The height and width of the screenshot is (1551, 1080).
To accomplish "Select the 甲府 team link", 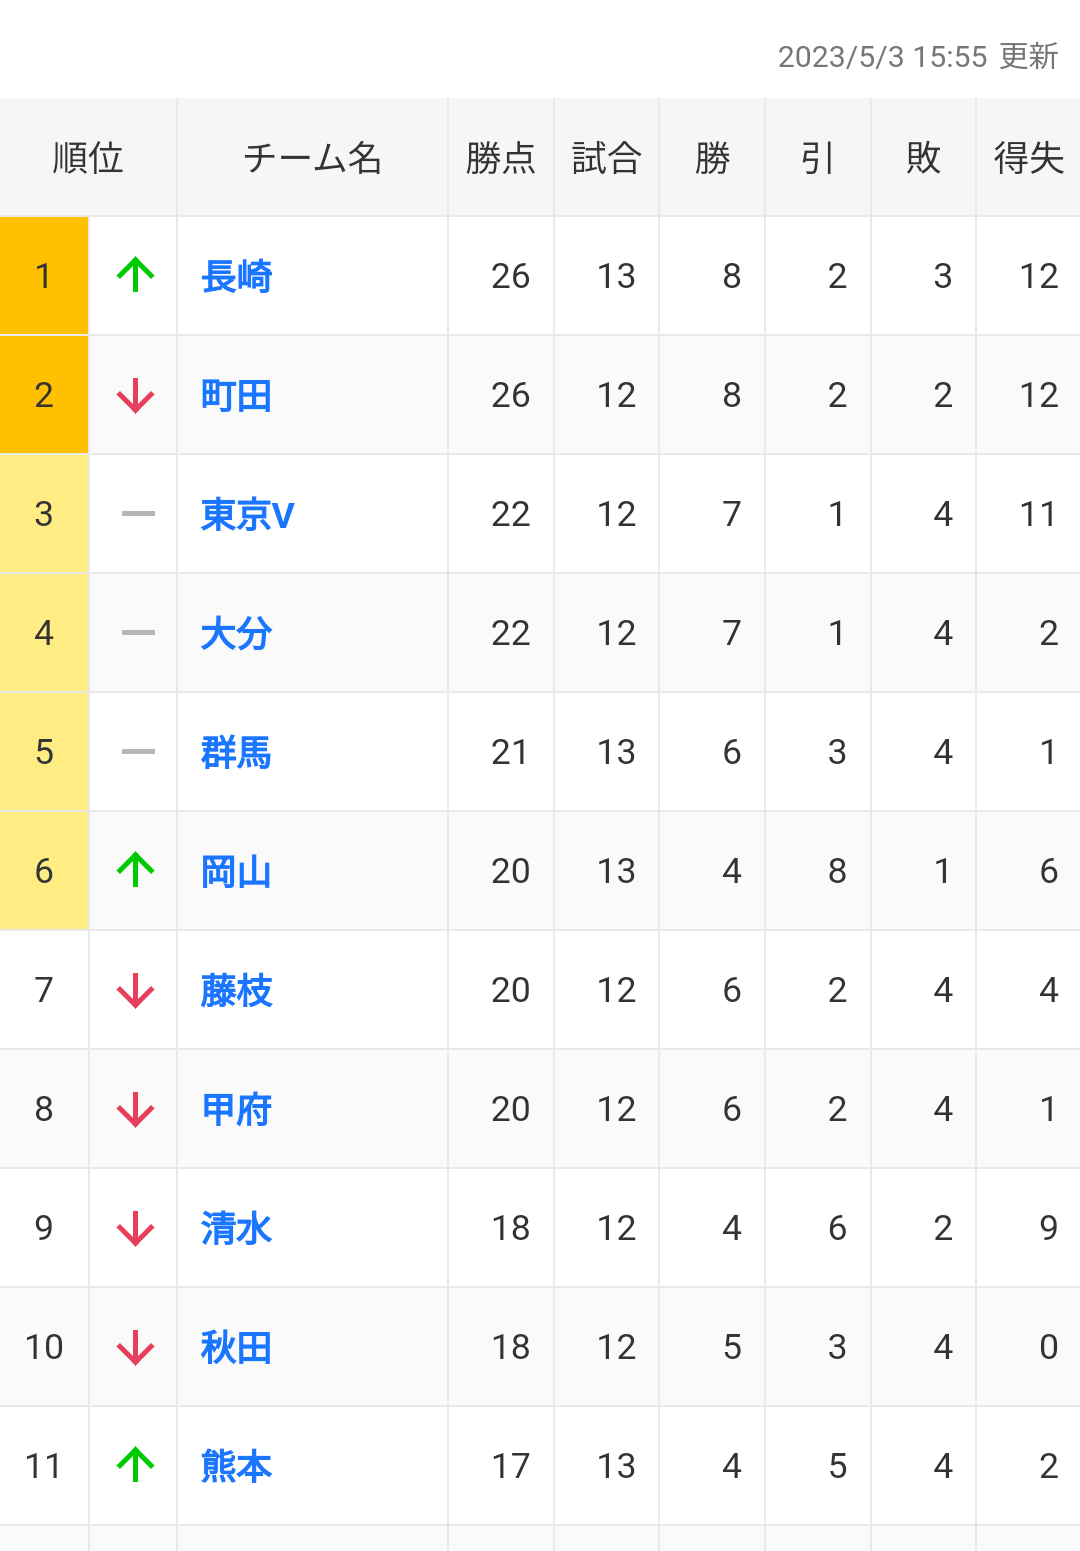I will click(237, 1110).
